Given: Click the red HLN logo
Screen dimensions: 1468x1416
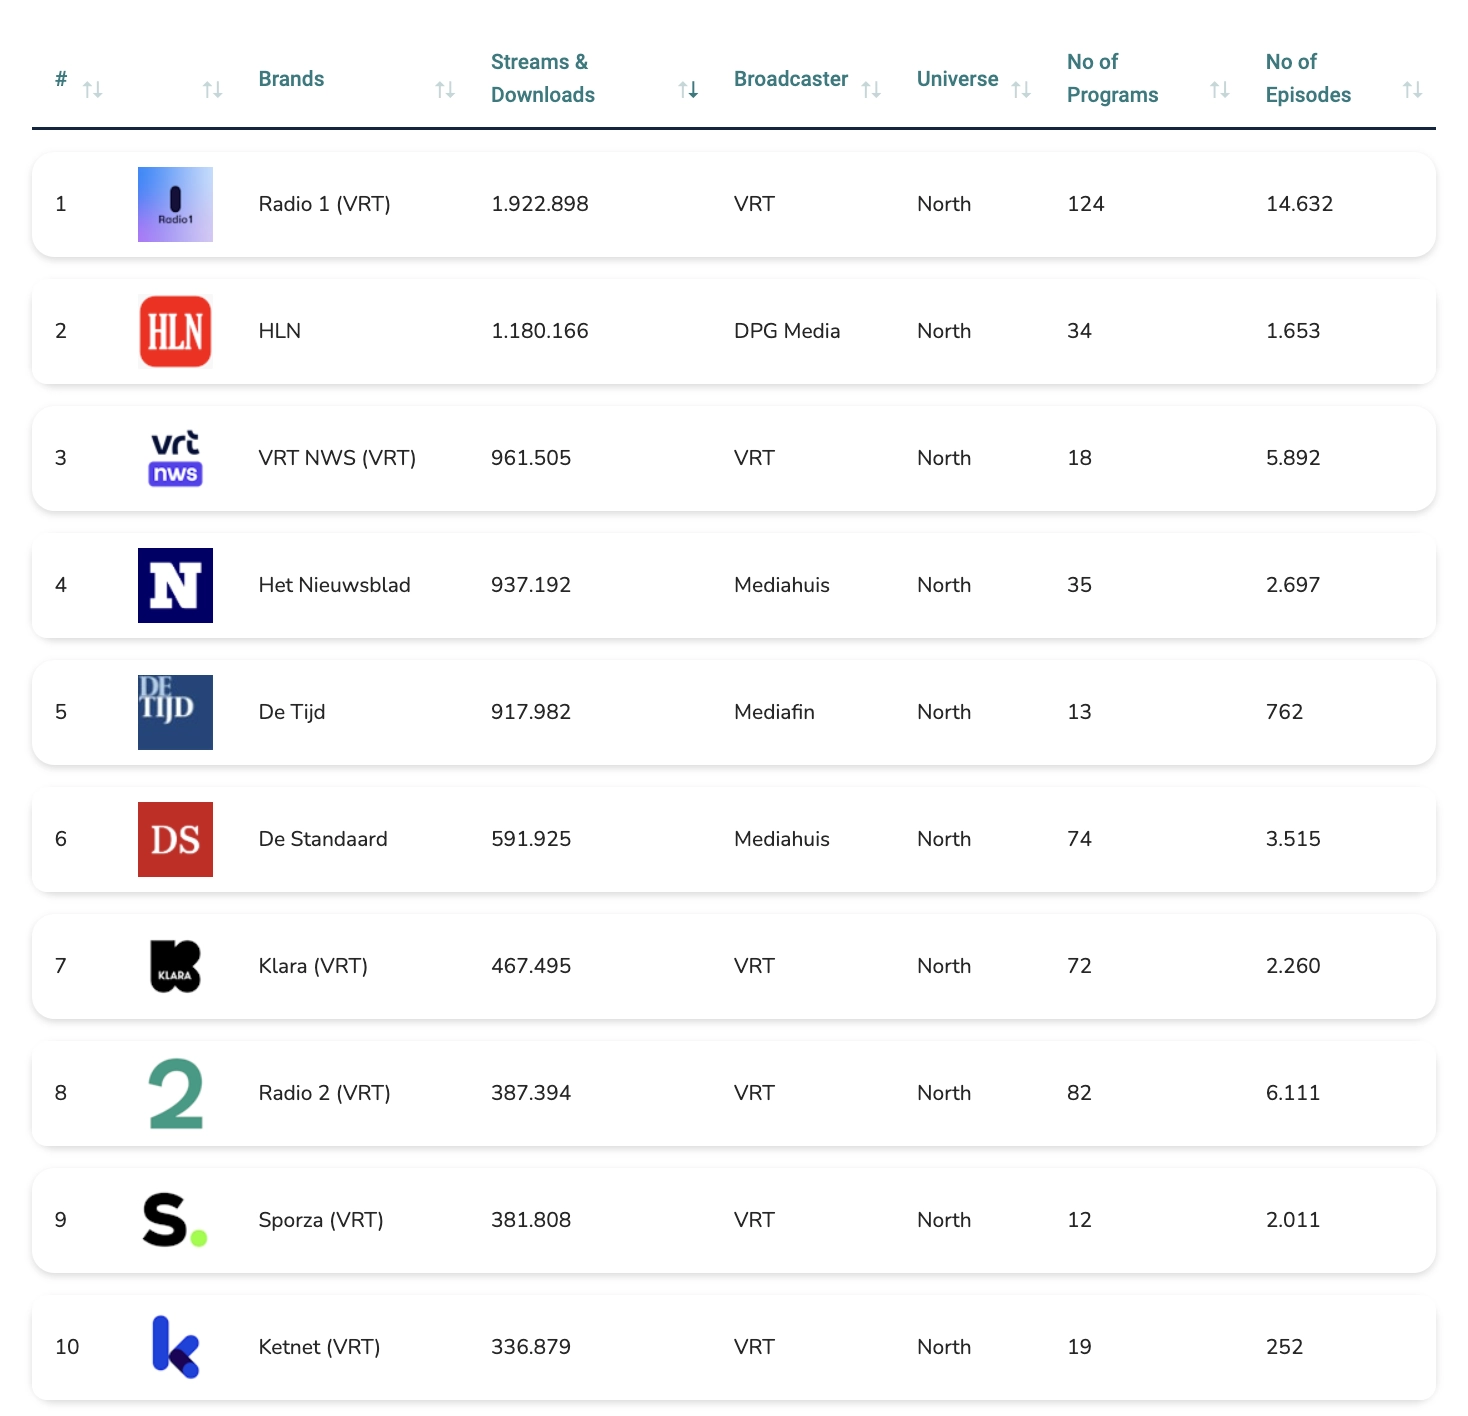Looking at the screenshot, I should click(x=175, y=331).
